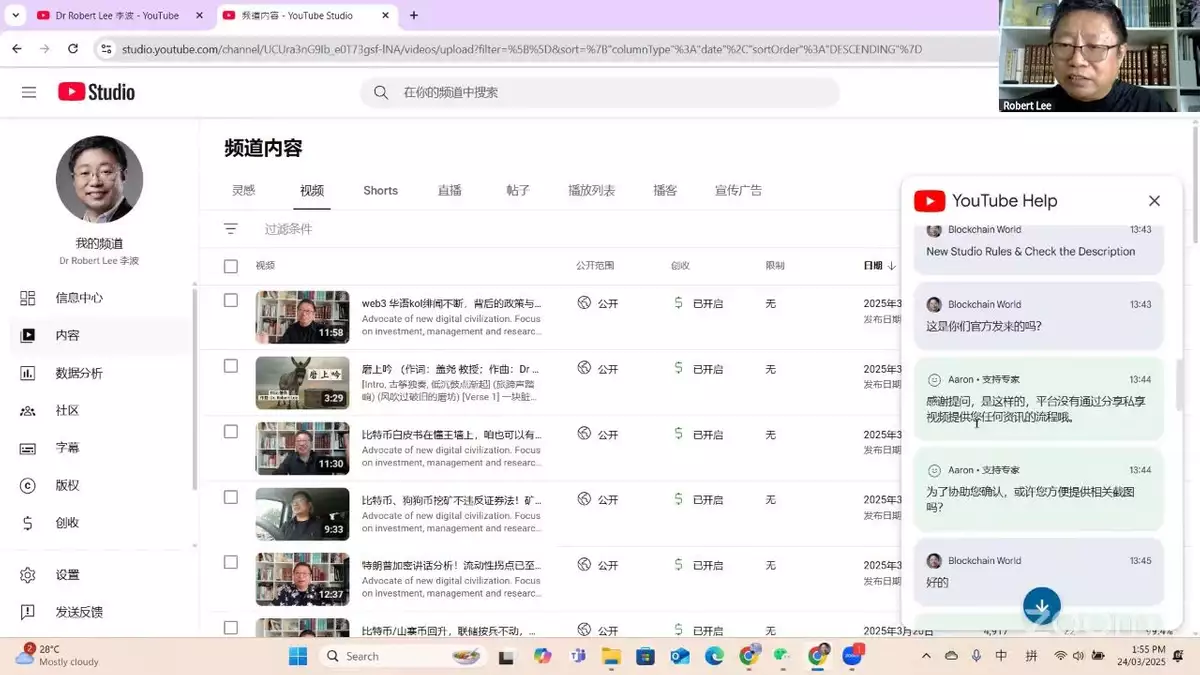Image resolution: width=1200 pixels, height=675 pixels.
Task: Reload the page using the browser refresh icon
Action: (73, 48)
